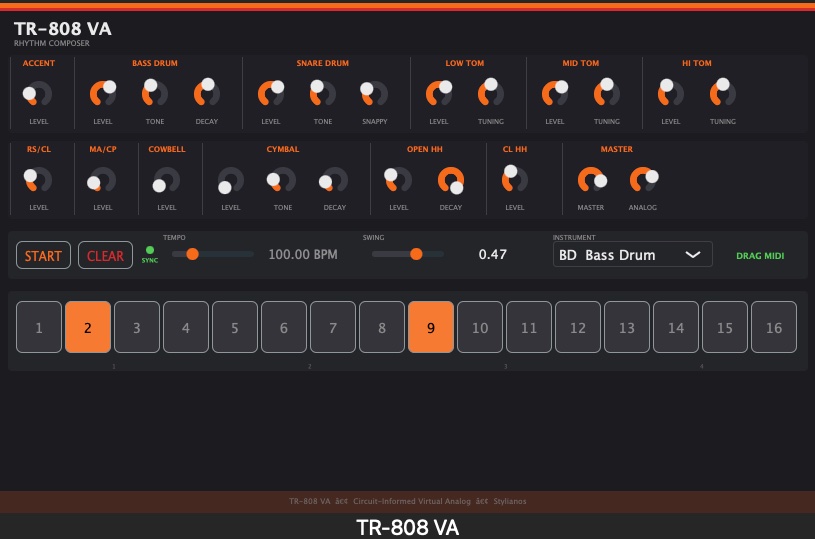Click the Master volume knob

pyautogui.click(x=591, y=180)
